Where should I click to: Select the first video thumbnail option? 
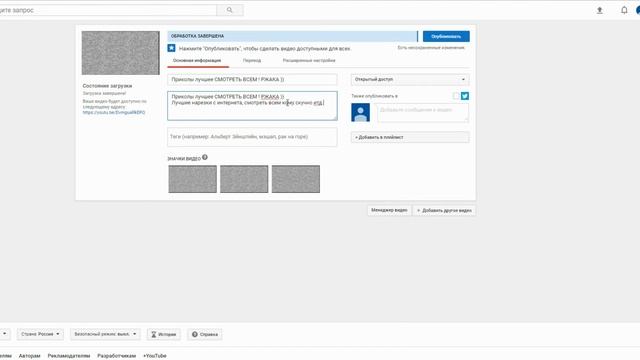click(193, 179)
